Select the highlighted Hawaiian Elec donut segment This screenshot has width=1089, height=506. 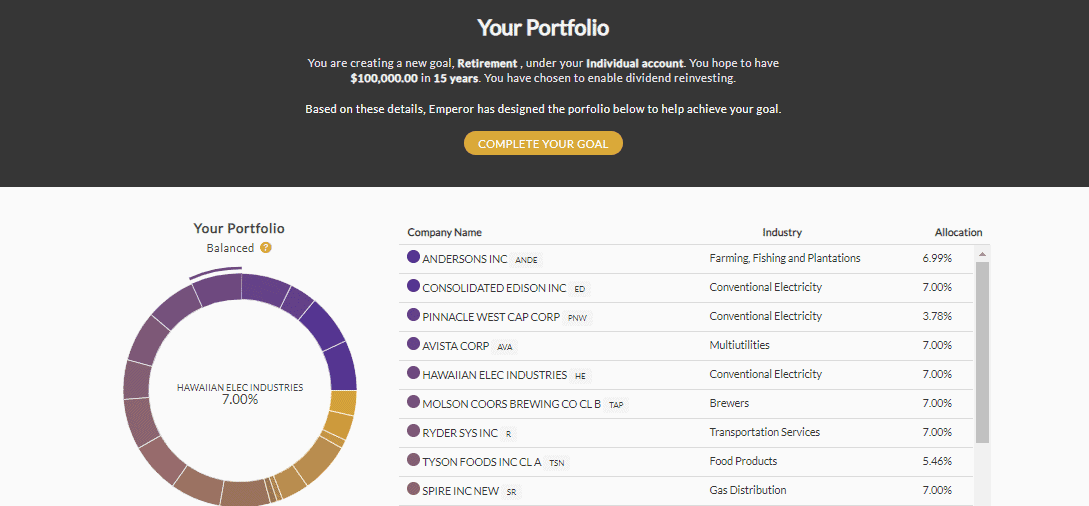[216, 287]
